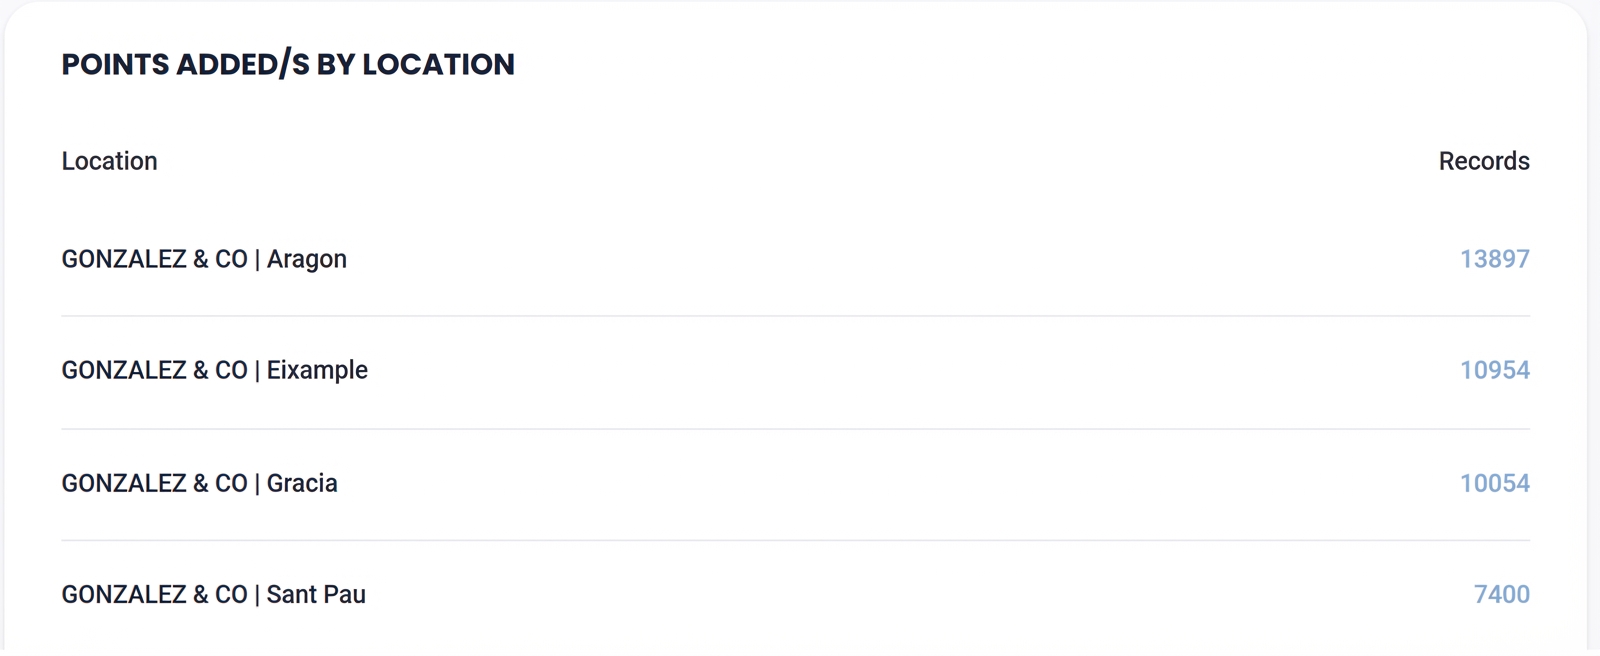This screenshot has height=656, width=1600.
Task: Click the divider line below the Gracia row
Action: click(795, 541)
